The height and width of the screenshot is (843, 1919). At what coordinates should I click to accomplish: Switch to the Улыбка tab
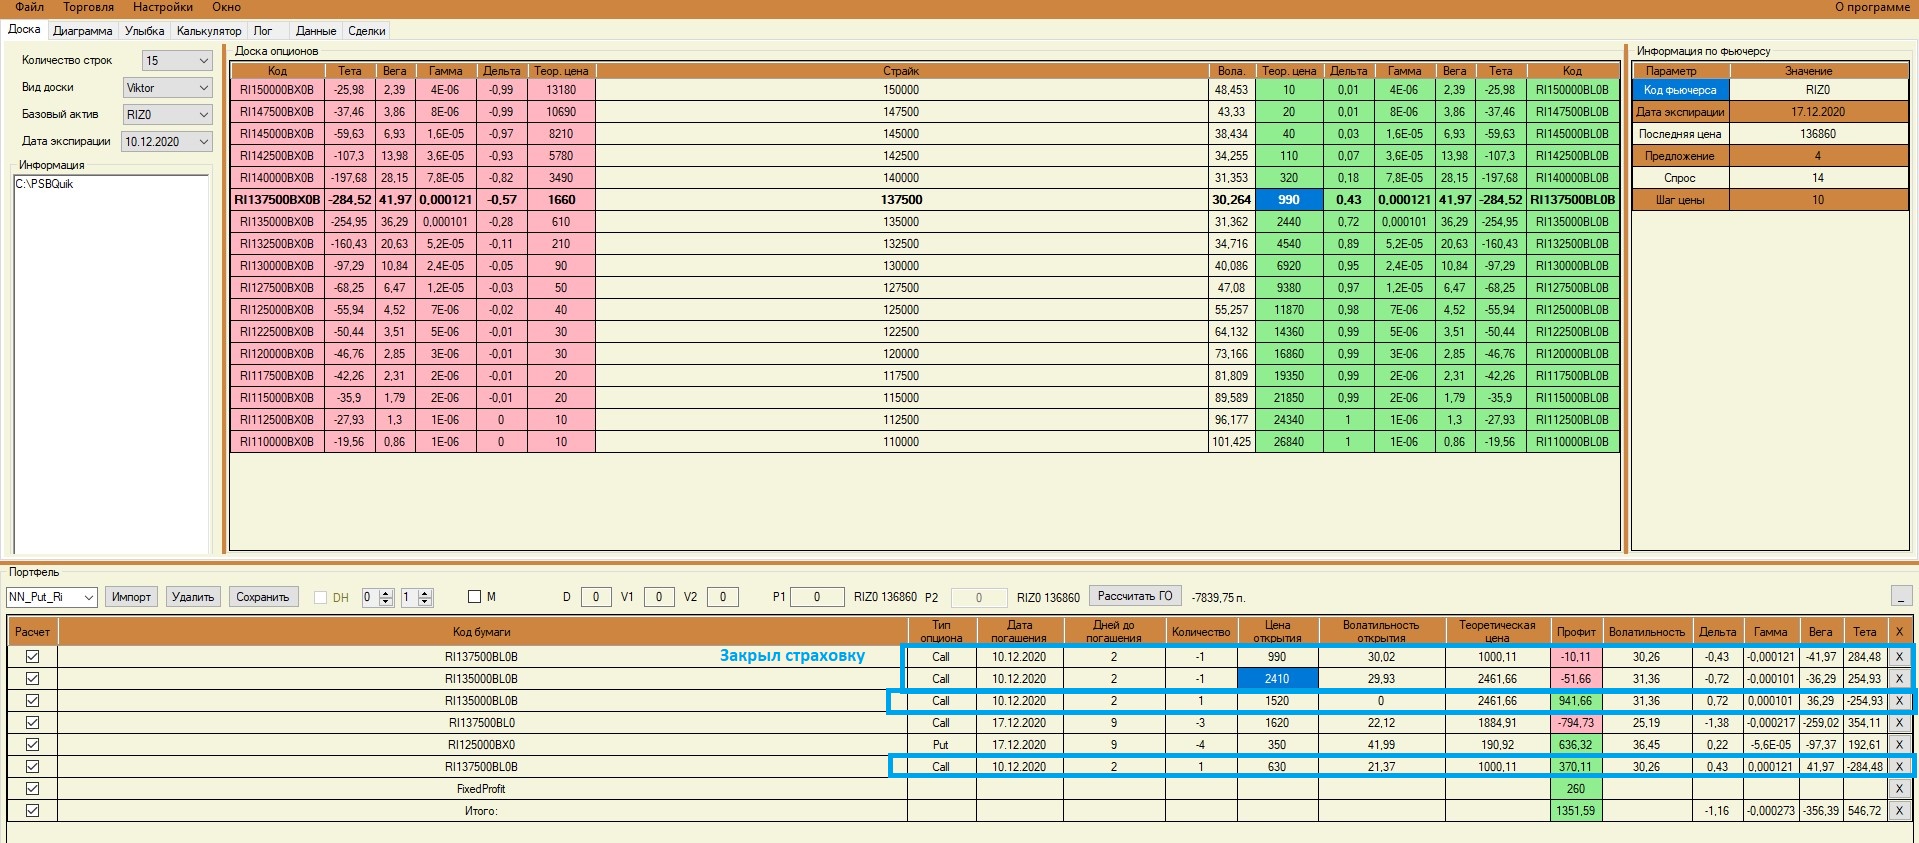[144, 31]
